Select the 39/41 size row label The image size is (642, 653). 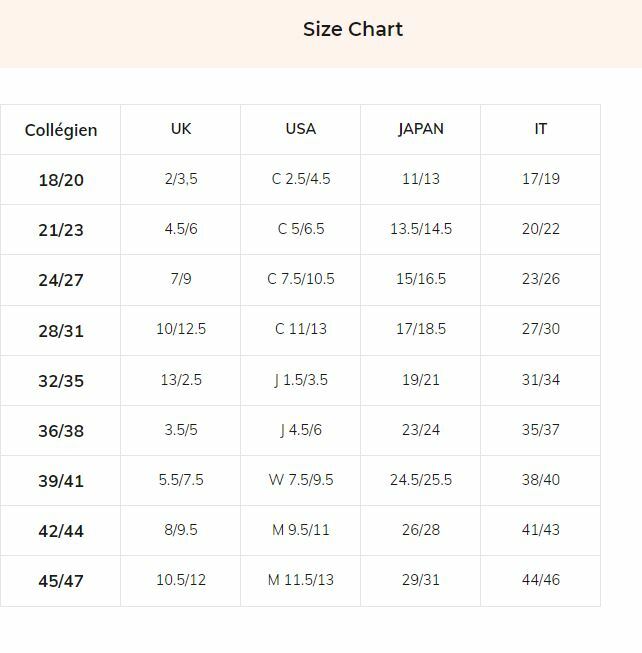coord(61,481)
